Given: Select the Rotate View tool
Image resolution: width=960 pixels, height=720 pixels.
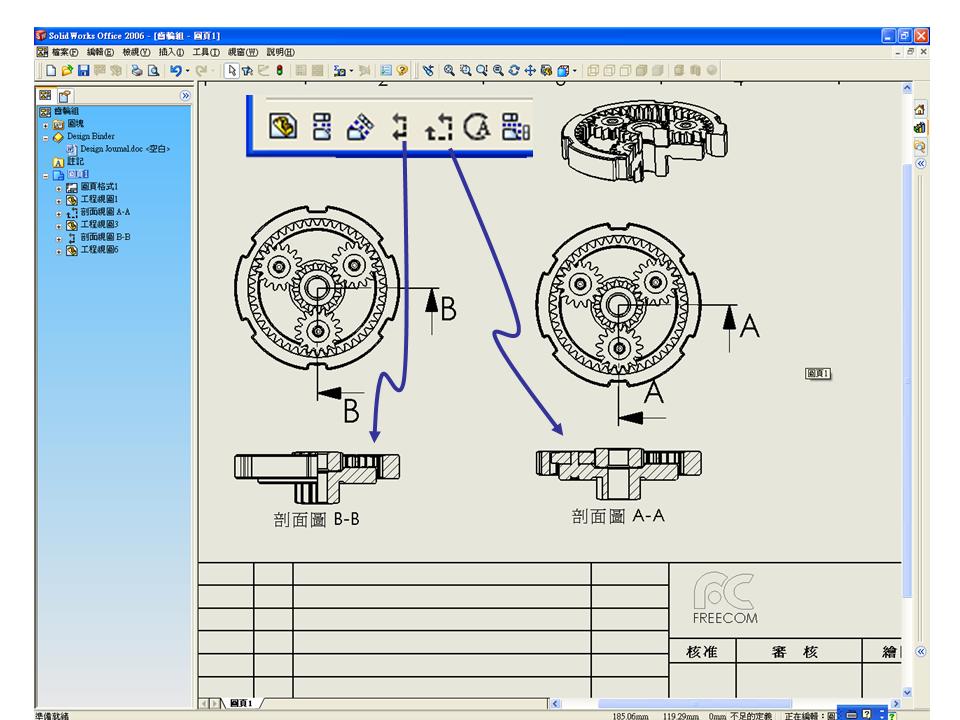Looking at the screenshot, I should pos(514,70).
